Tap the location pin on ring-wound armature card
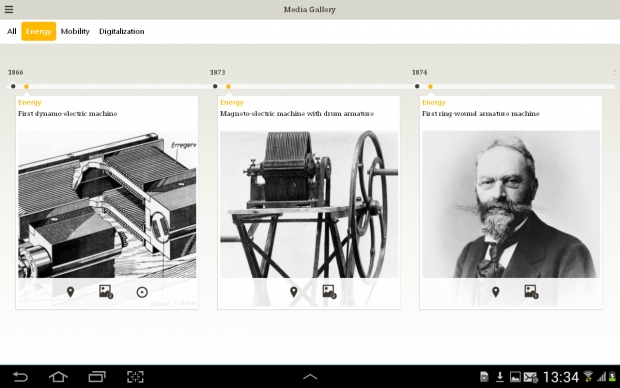 coord(495,292)
